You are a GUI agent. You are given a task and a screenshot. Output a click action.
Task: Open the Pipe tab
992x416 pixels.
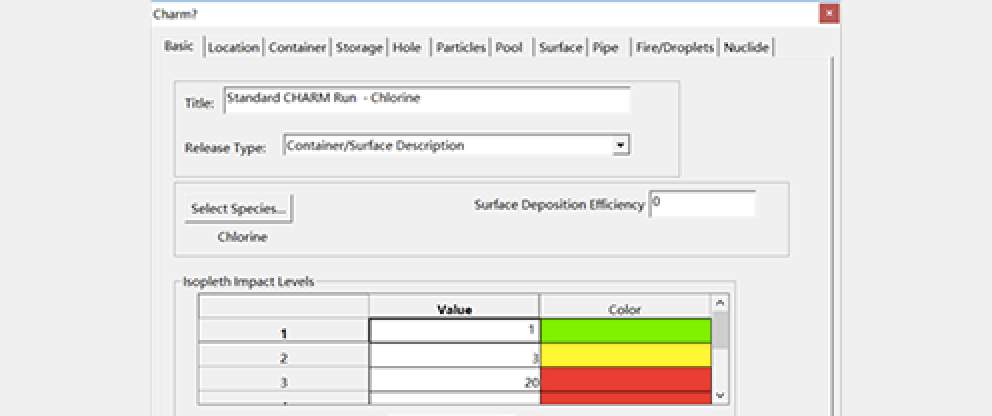point(605,48)
